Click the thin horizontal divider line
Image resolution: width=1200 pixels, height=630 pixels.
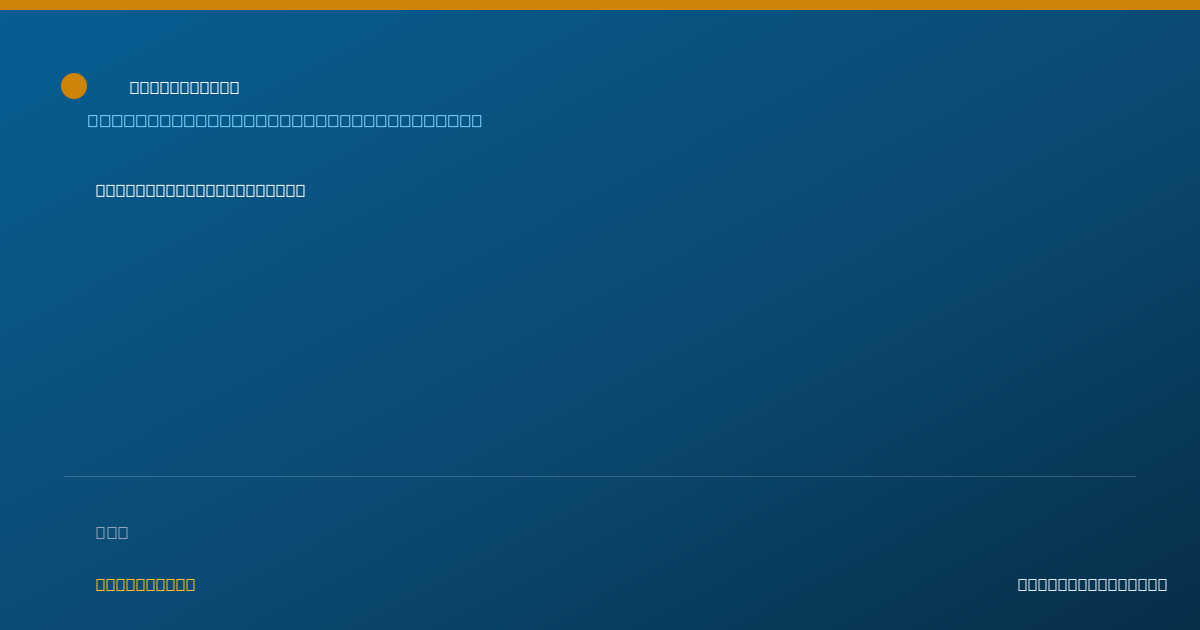coord(600,477)
